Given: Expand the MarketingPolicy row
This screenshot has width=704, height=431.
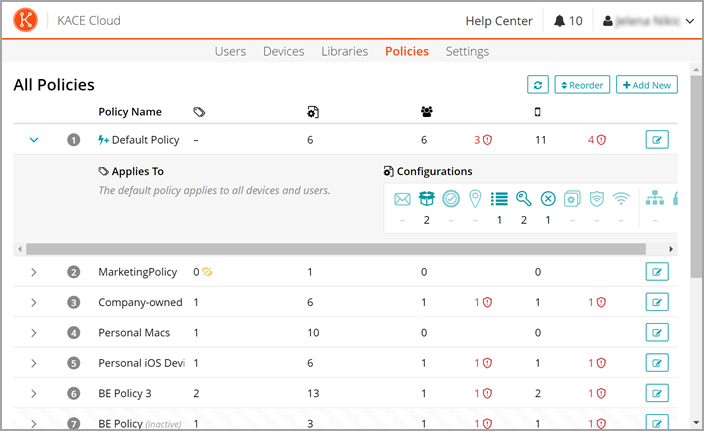Looking at the screenshot, I should click(34, 272).
